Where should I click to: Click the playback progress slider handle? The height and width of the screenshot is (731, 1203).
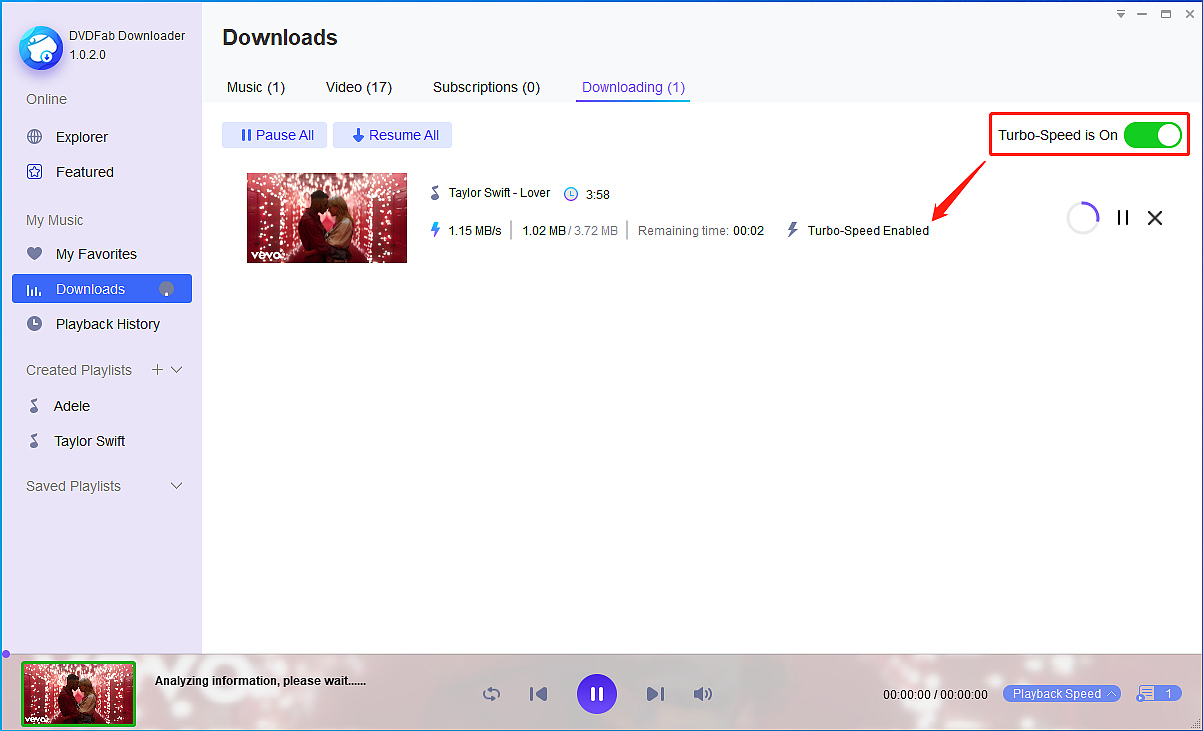point(6,654)
